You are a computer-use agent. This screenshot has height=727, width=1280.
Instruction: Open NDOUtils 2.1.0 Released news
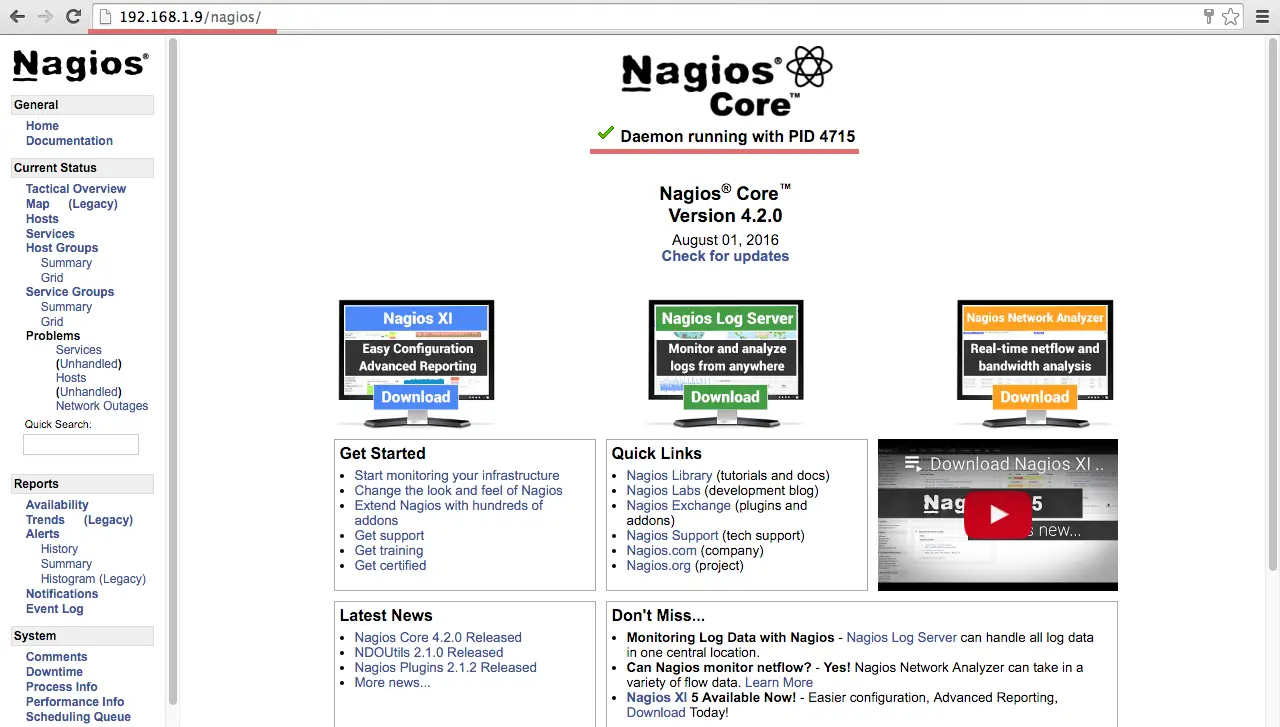click(429, 653)
